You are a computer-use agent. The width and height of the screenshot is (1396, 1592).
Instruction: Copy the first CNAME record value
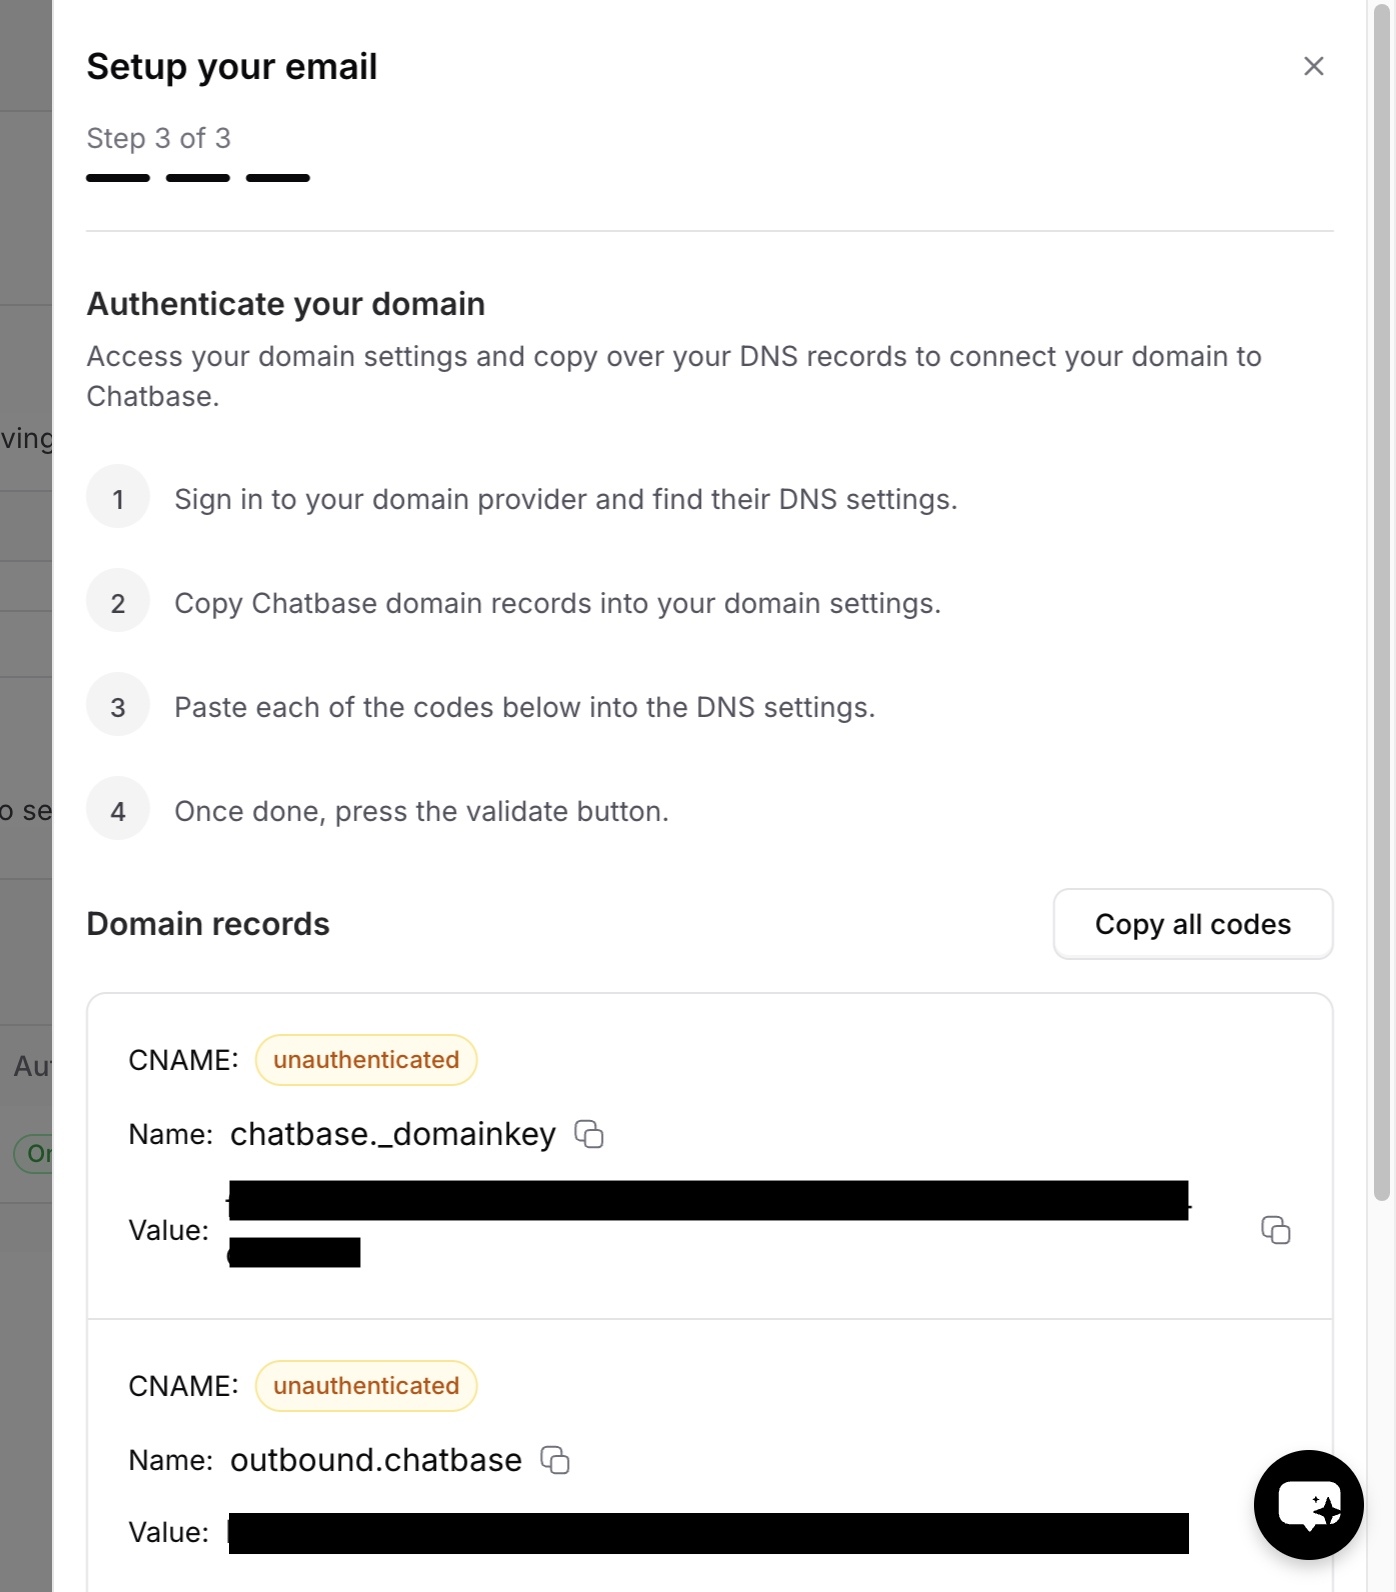click(x=1275, y=1231)
